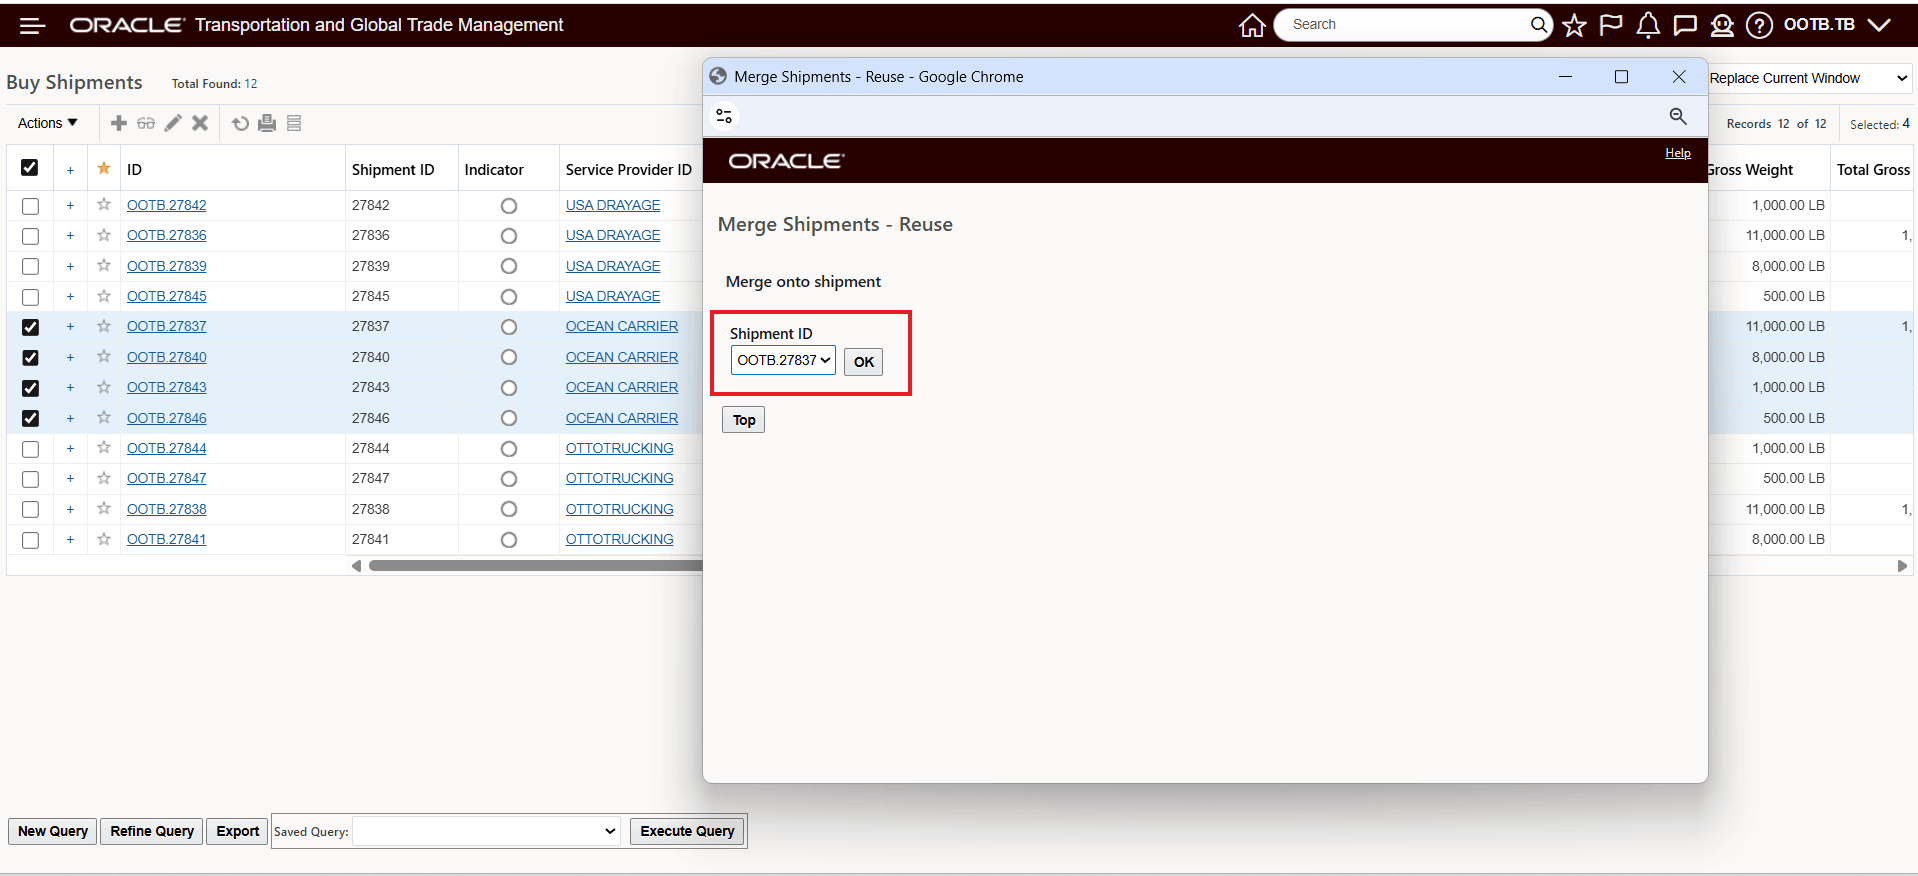
Task: Check the box for shipment OOTB.27836
Action: click(x=31, y=236)
